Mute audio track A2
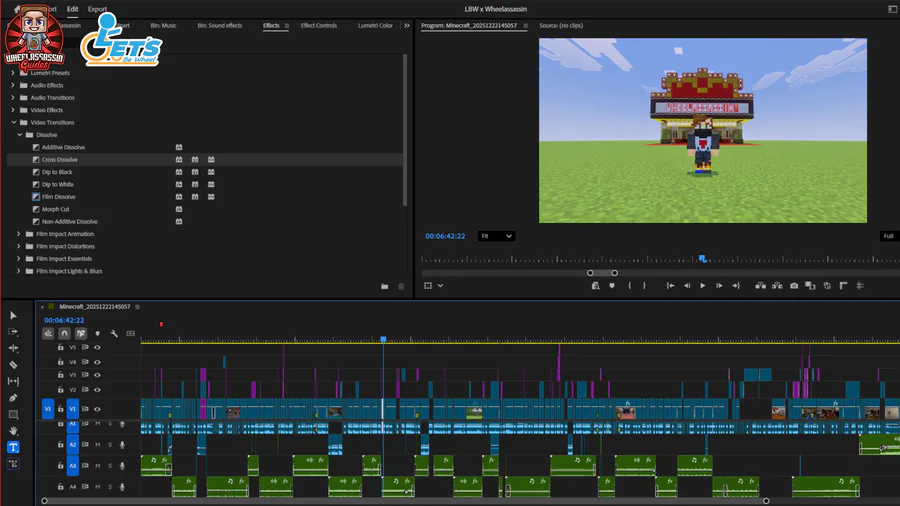 click(98, 445)
